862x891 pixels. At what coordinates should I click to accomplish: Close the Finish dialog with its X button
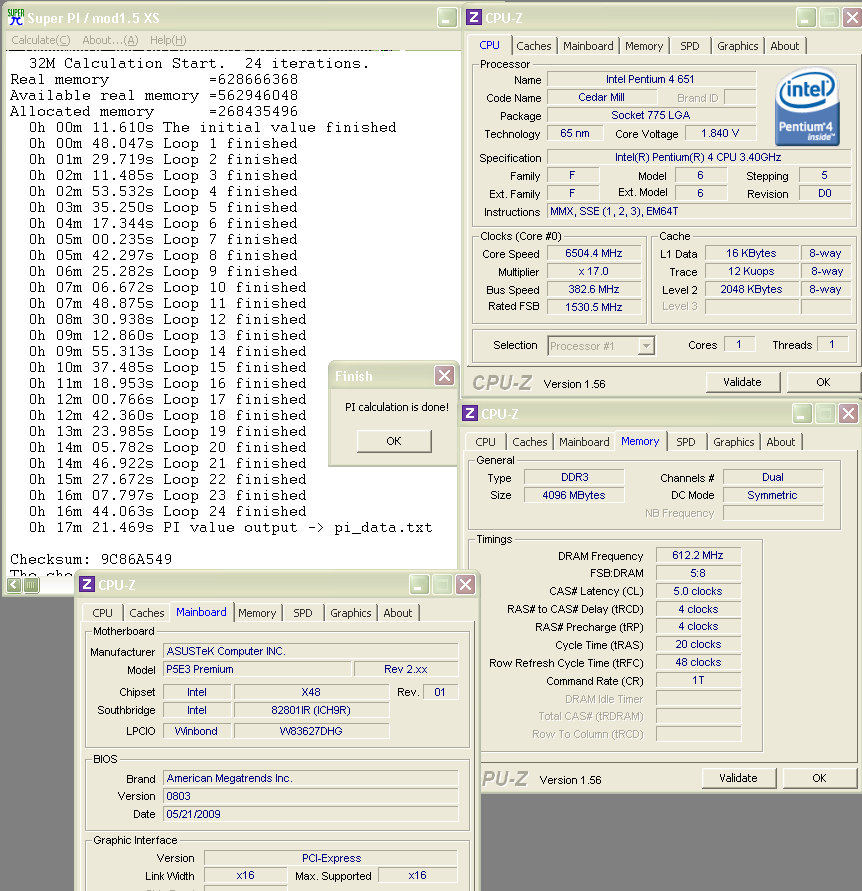pos(444,375)
